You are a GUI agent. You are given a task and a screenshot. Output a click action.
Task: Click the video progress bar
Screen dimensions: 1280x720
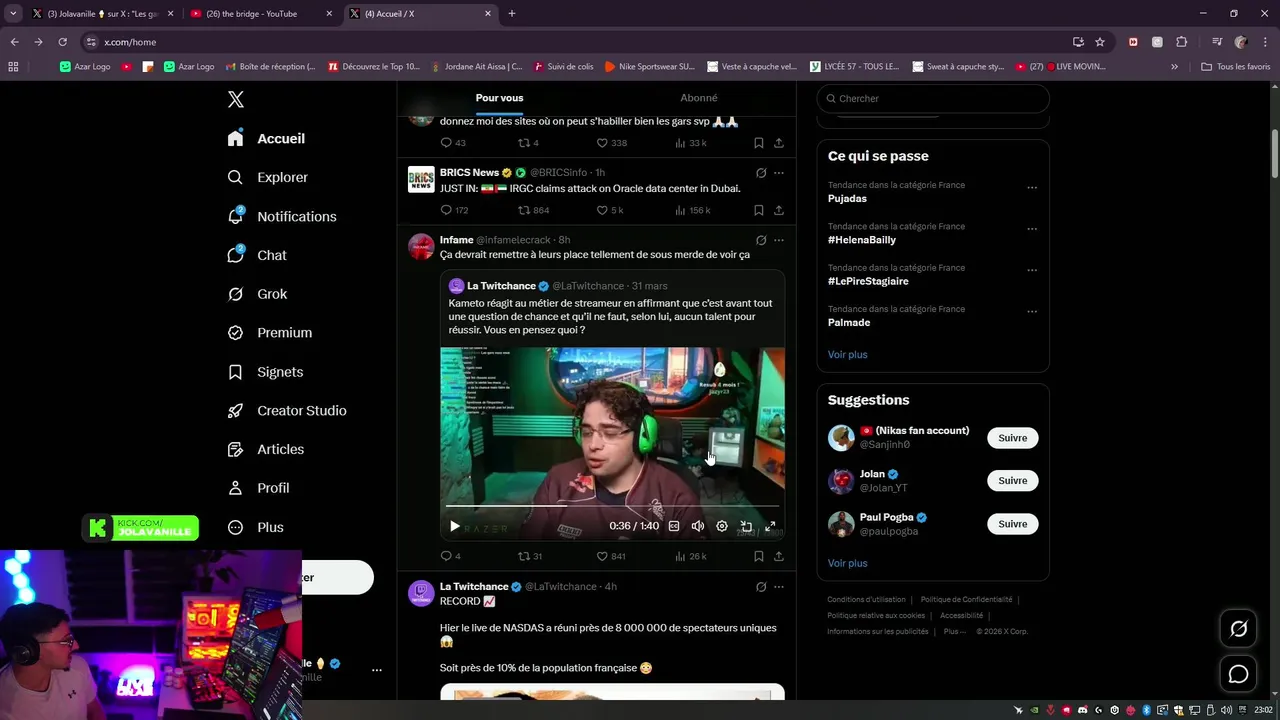612,507
